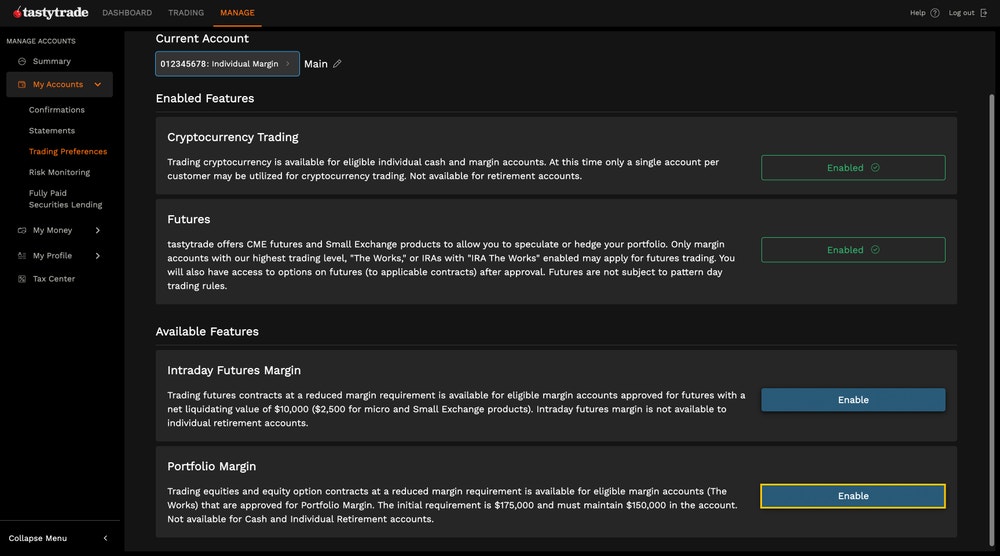Enable Intraday Futures Margin
The image size is (1000, 556).
853,400
